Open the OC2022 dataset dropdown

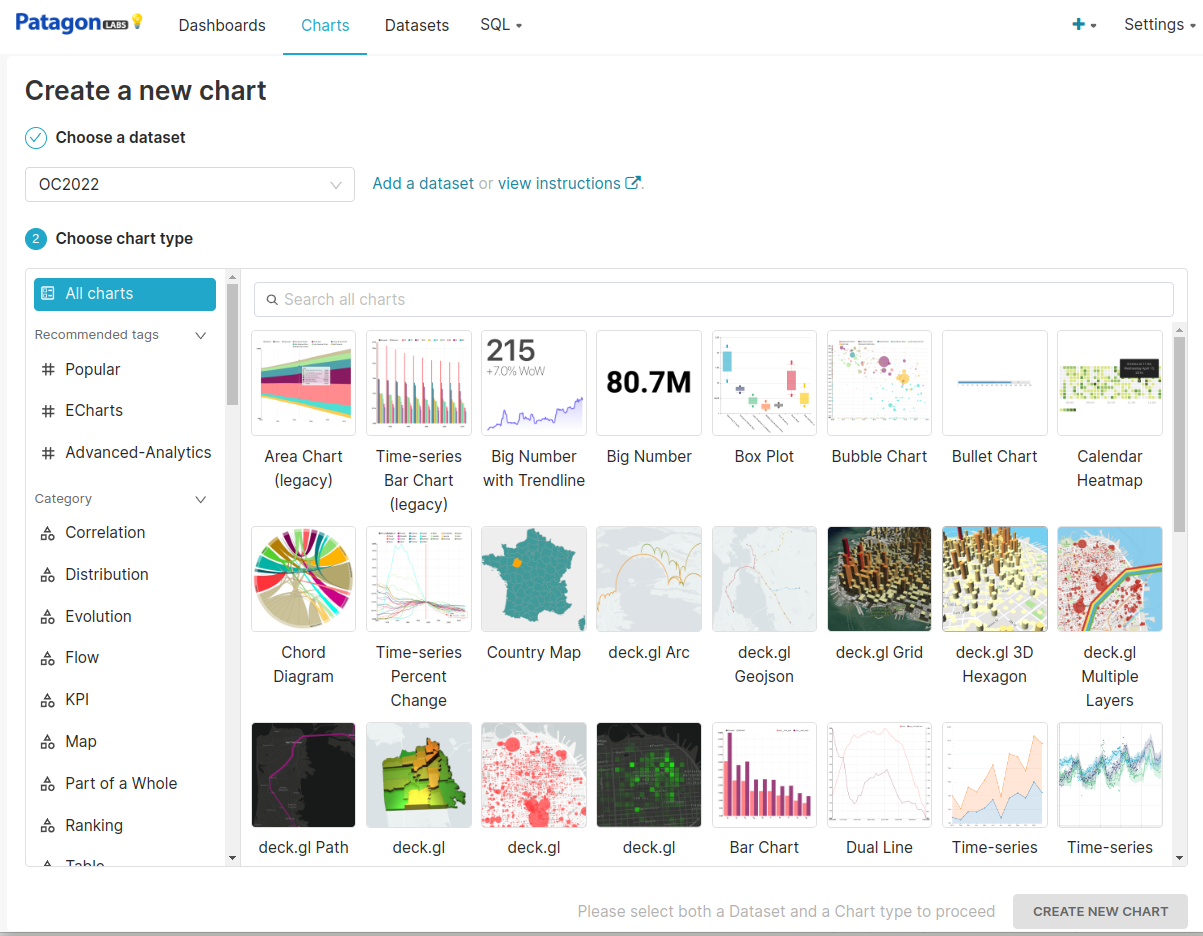pyautogui.click(x=190, y=185)
